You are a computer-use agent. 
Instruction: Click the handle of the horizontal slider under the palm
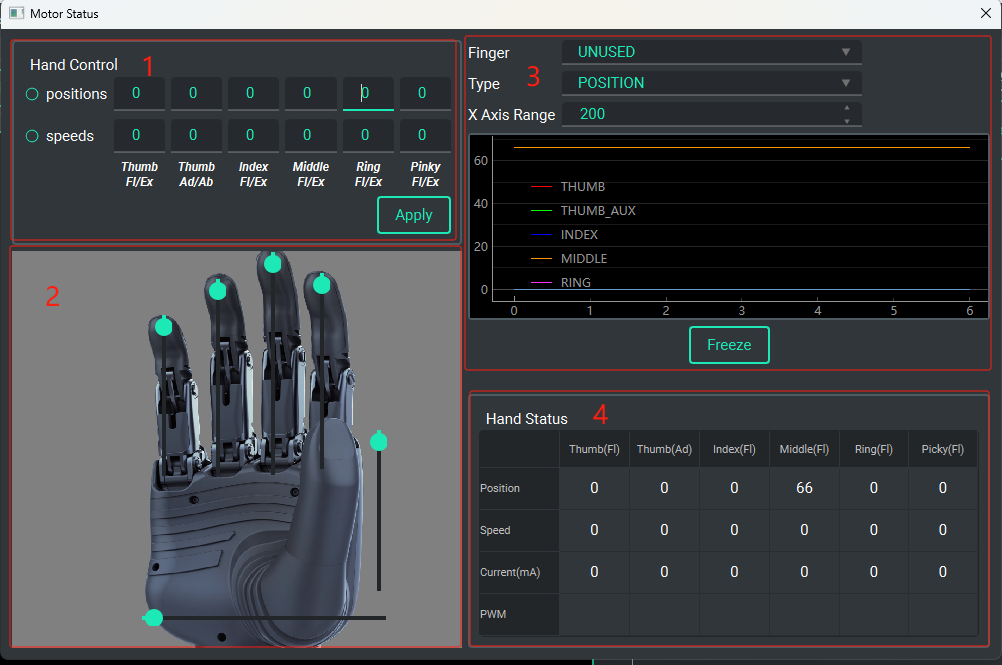pos(153,618)
